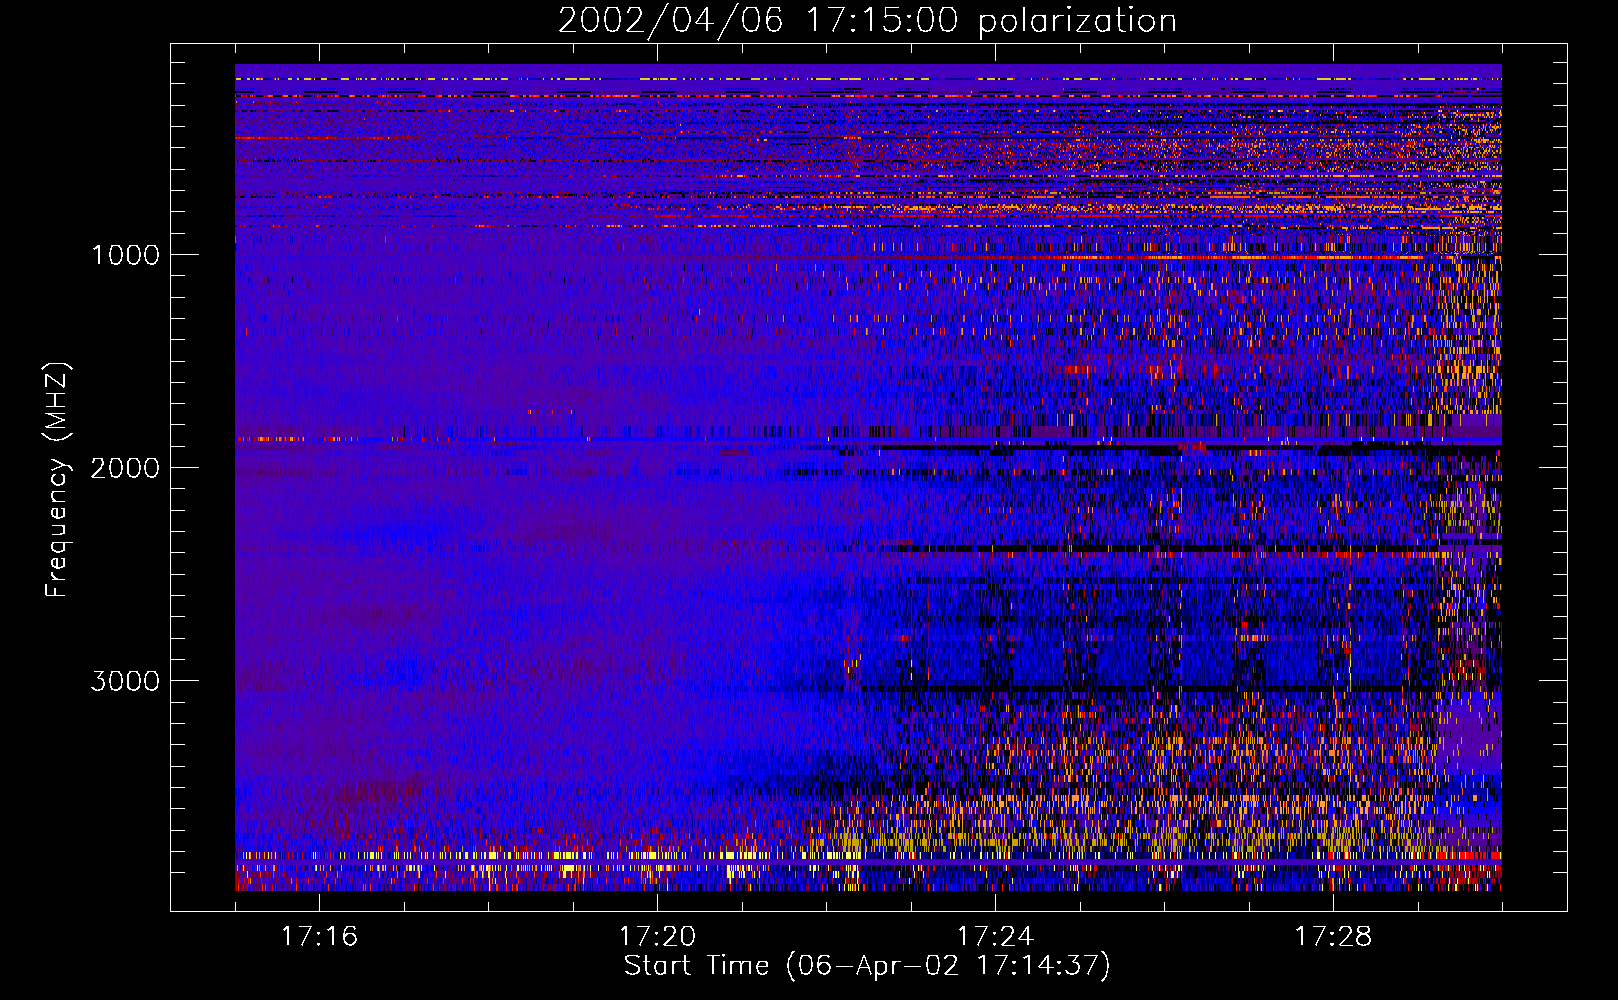Click the 'Frequency (MHZ)' axis title

(57, 480)
